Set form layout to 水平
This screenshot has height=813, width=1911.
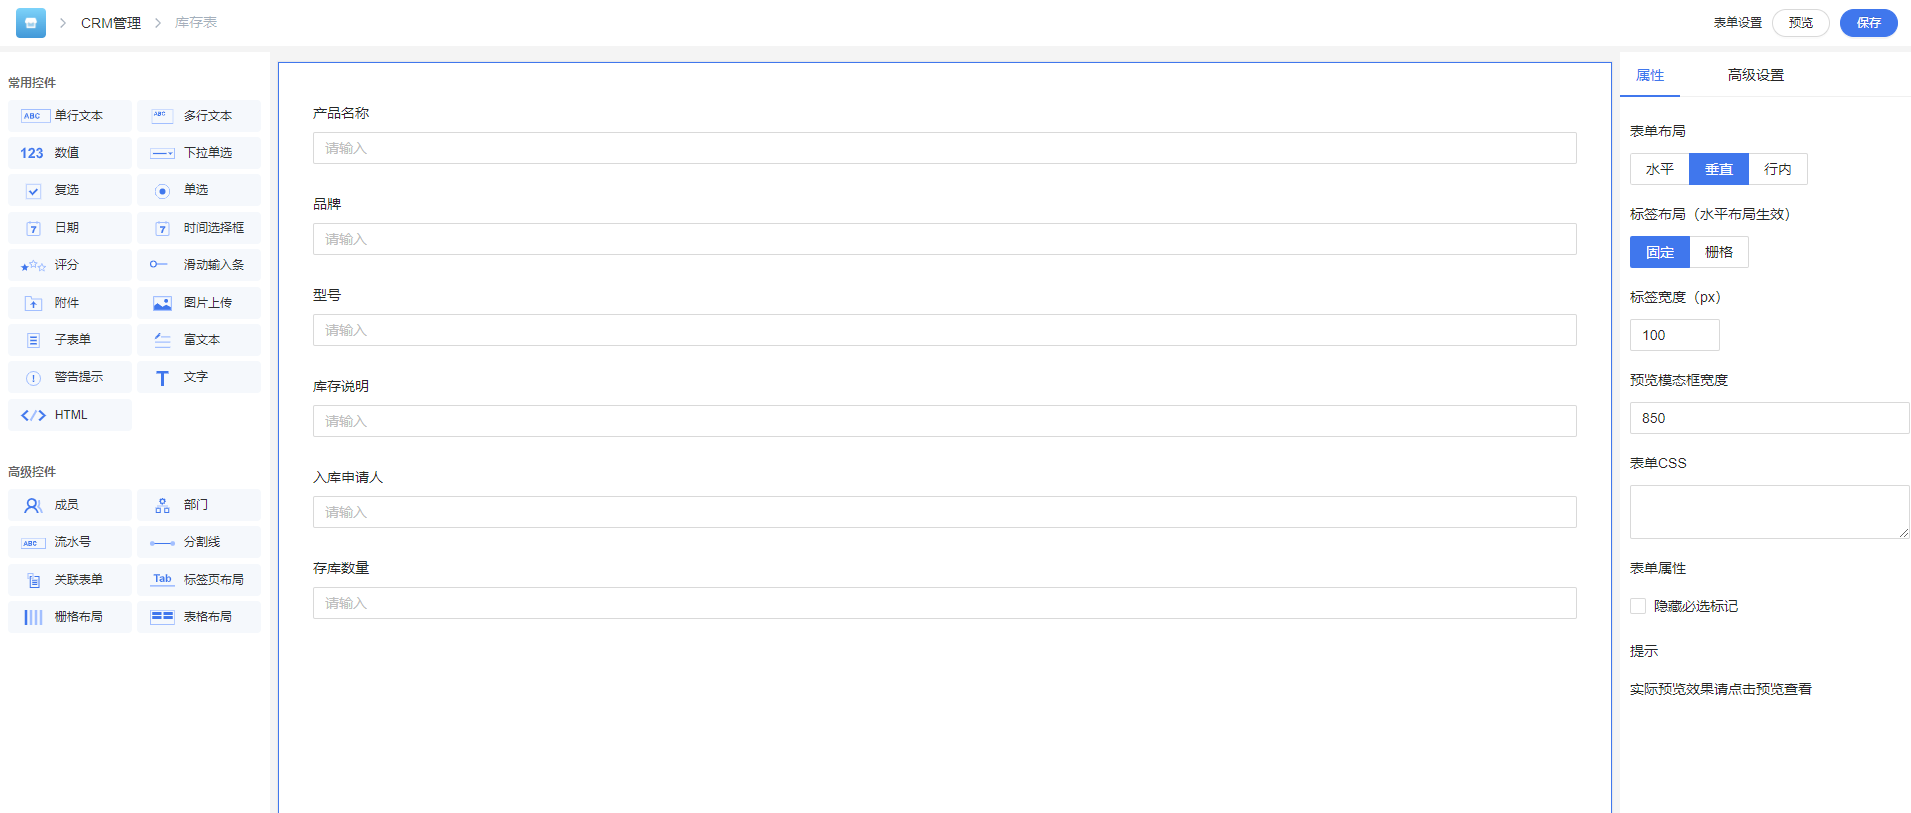coord(1659,169)
